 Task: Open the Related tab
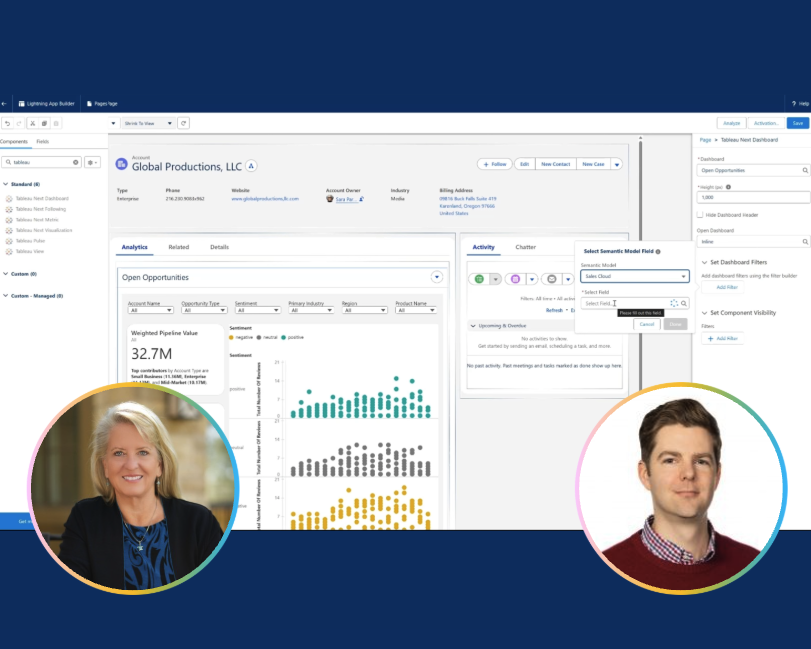tap(178, 247)
